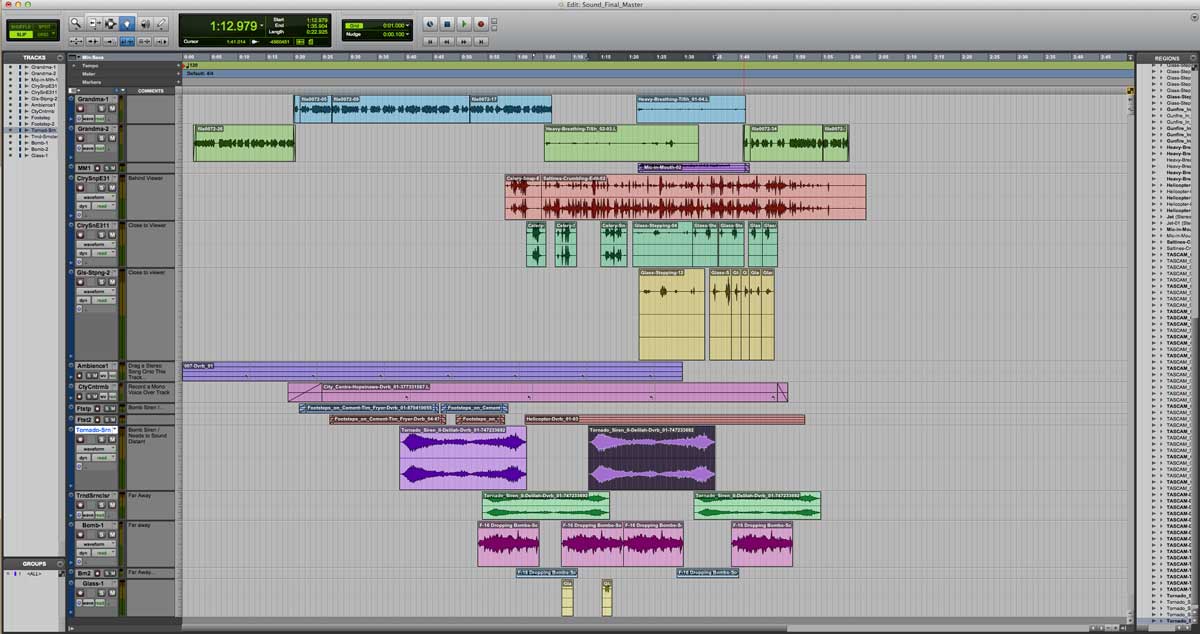The height and width of the screenshot is (634, 1200).
Task: Record-enable the Glass-1 track
Action: [x=80, y=593]
